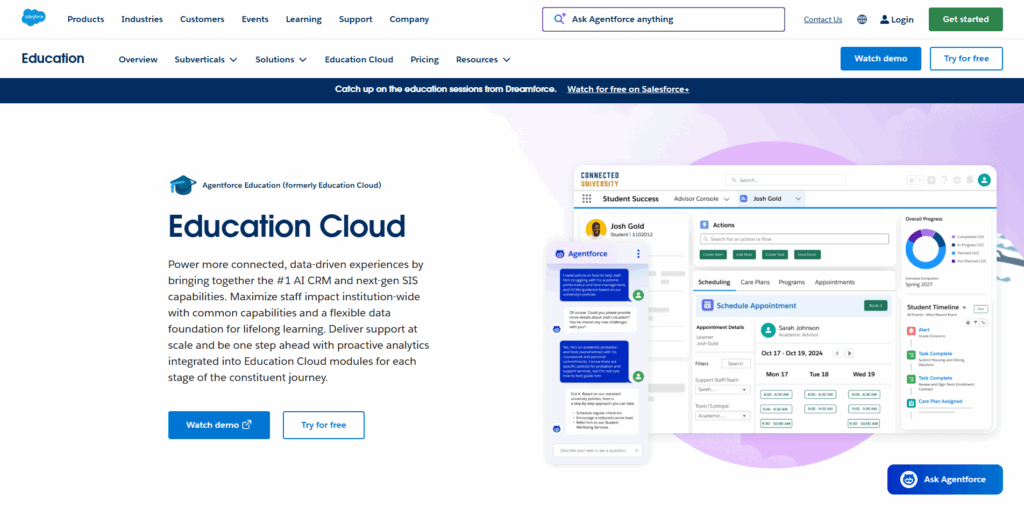The height and width of the screenshot is (508, 1024).
Task: Click the hero Watch demo button
Action: coord(219,425)
